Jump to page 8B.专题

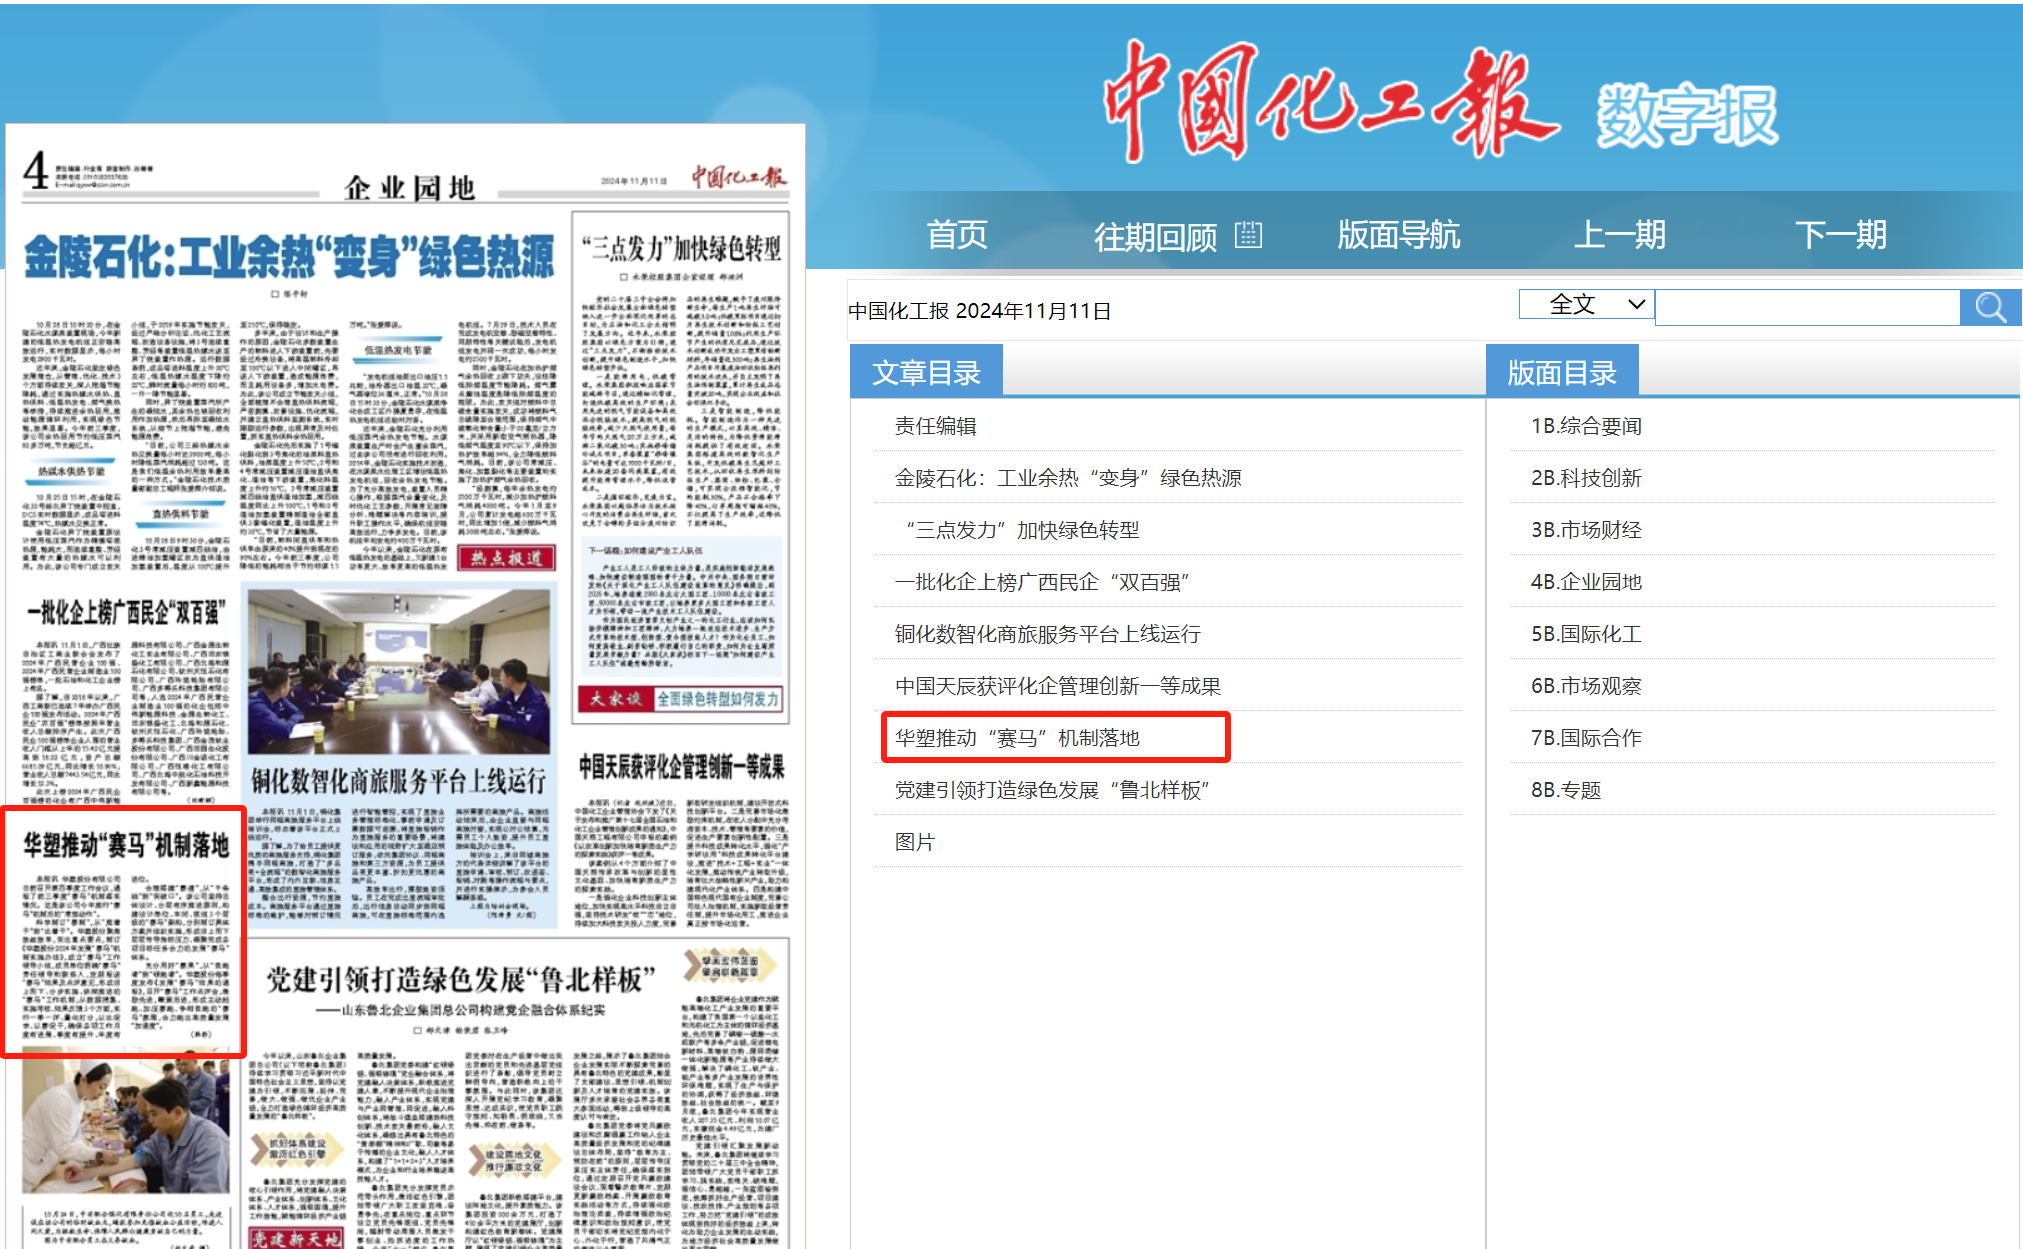[1565, 790]
